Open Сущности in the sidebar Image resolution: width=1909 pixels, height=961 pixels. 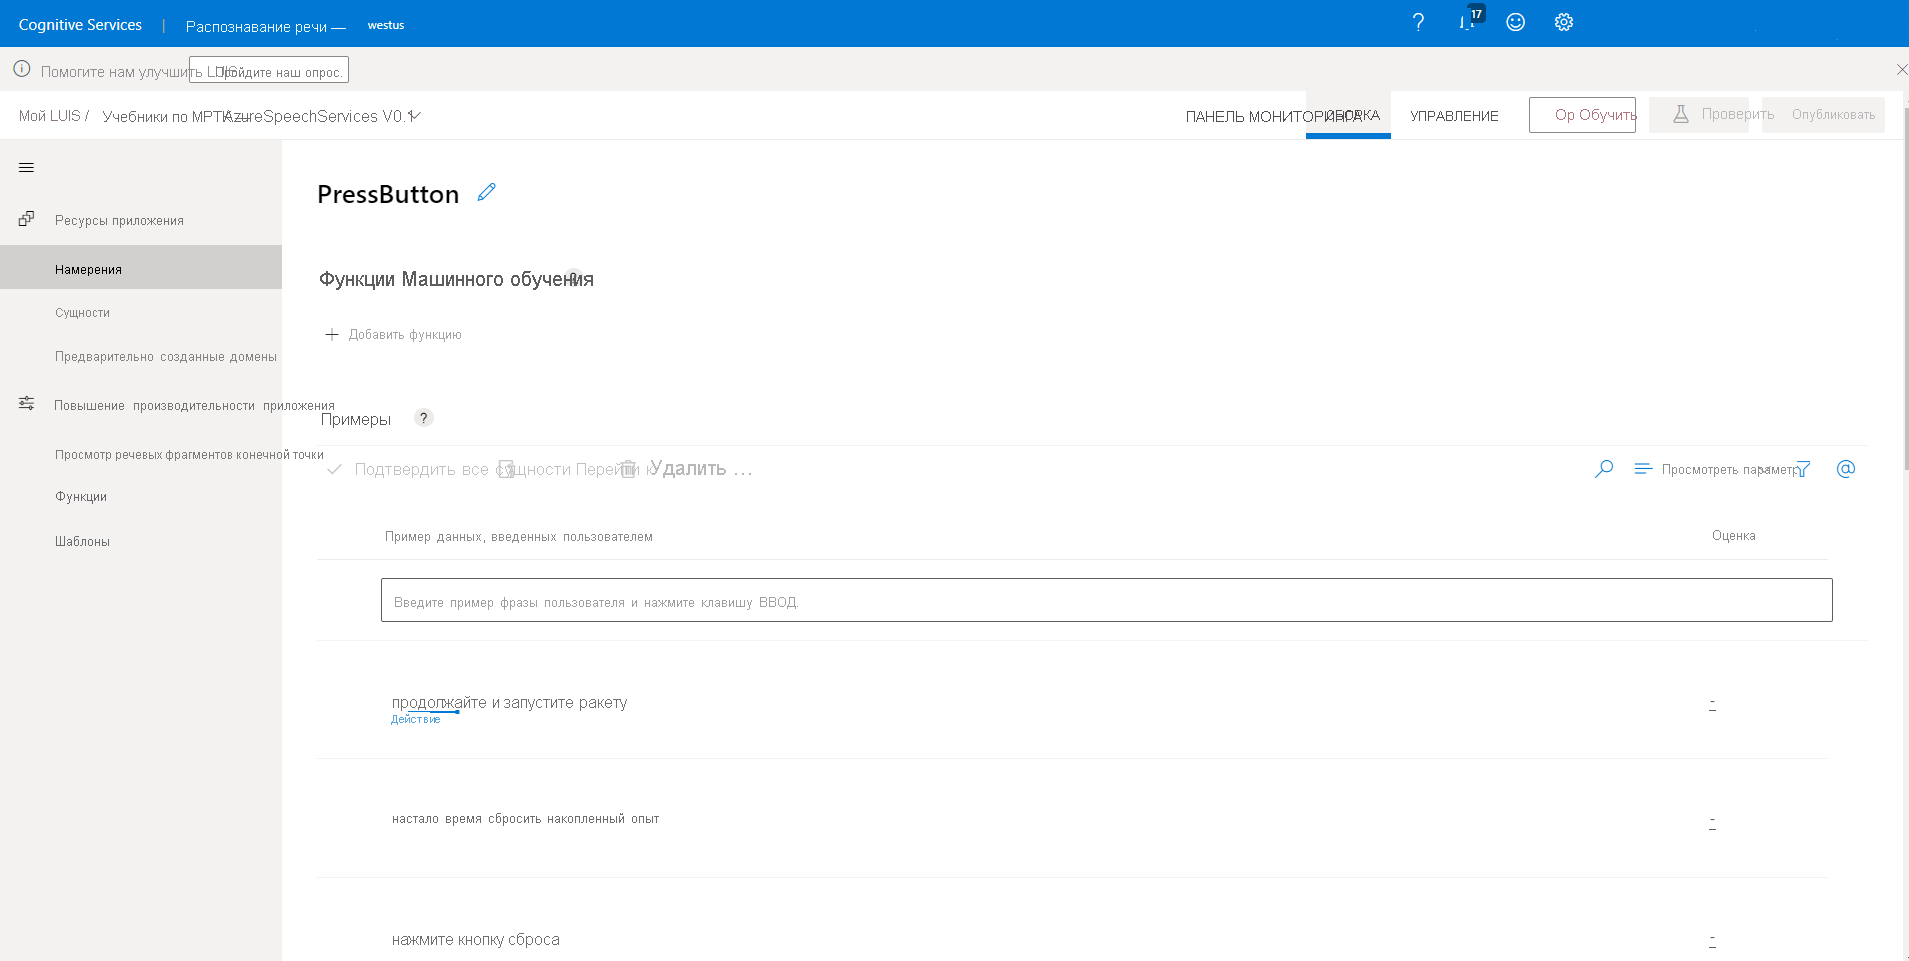(83, 313)
